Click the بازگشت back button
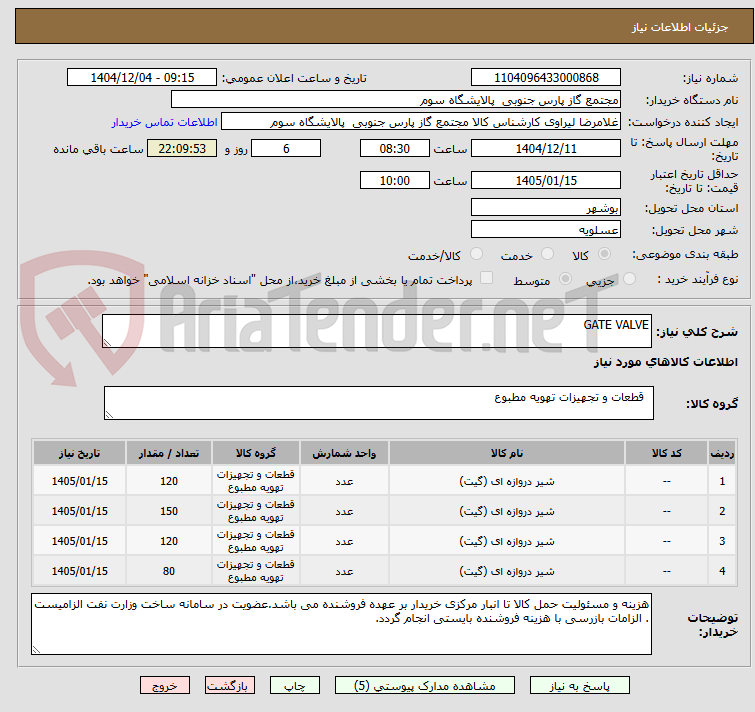Image resolution: width=755 pixels, height=712 pixels. tap(230, 686)
